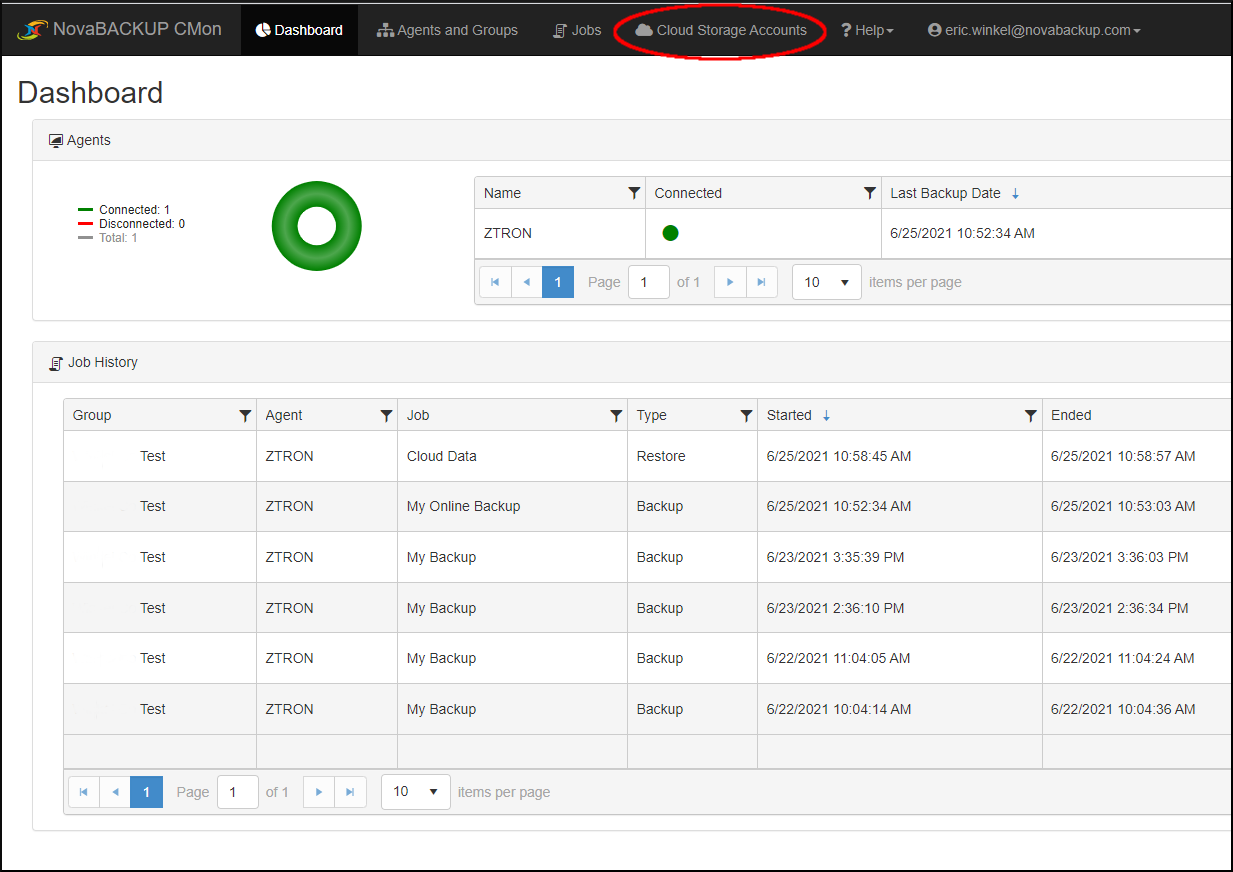1233x872 pixels.
Task: Click start time 6/25/2021 10:58:45 AM
Action: 839,457
